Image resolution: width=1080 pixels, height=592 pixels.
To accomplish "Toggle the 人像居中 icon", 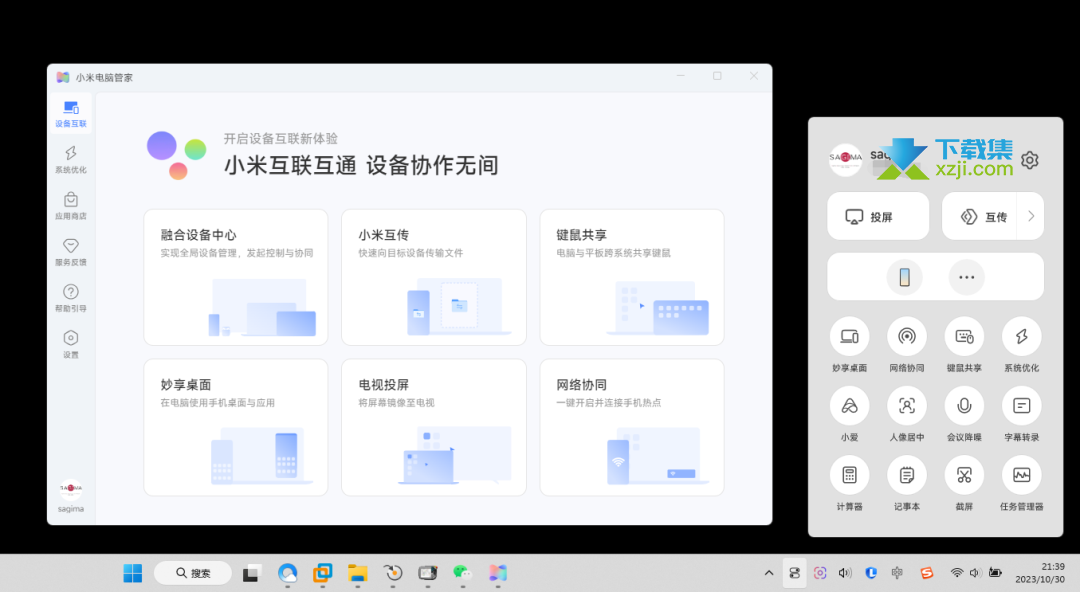I will pyautogui.click(x=906, y=406).
